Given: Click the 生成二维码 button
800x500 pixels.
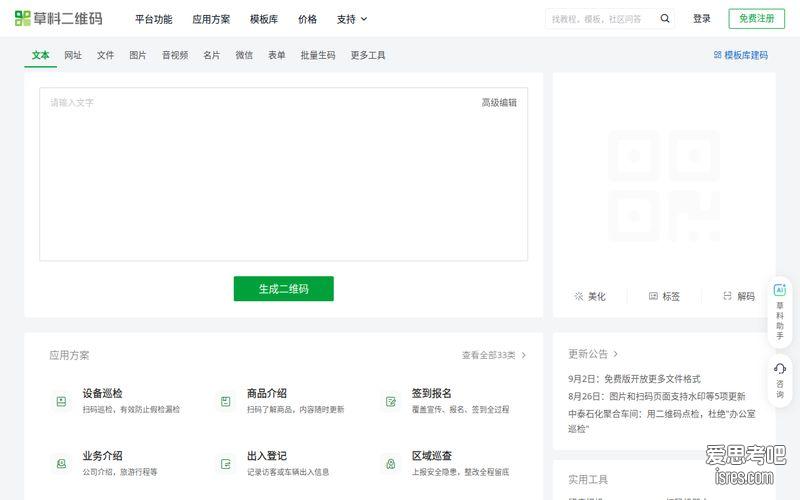Looking at the screenshot, I should 284,289.
